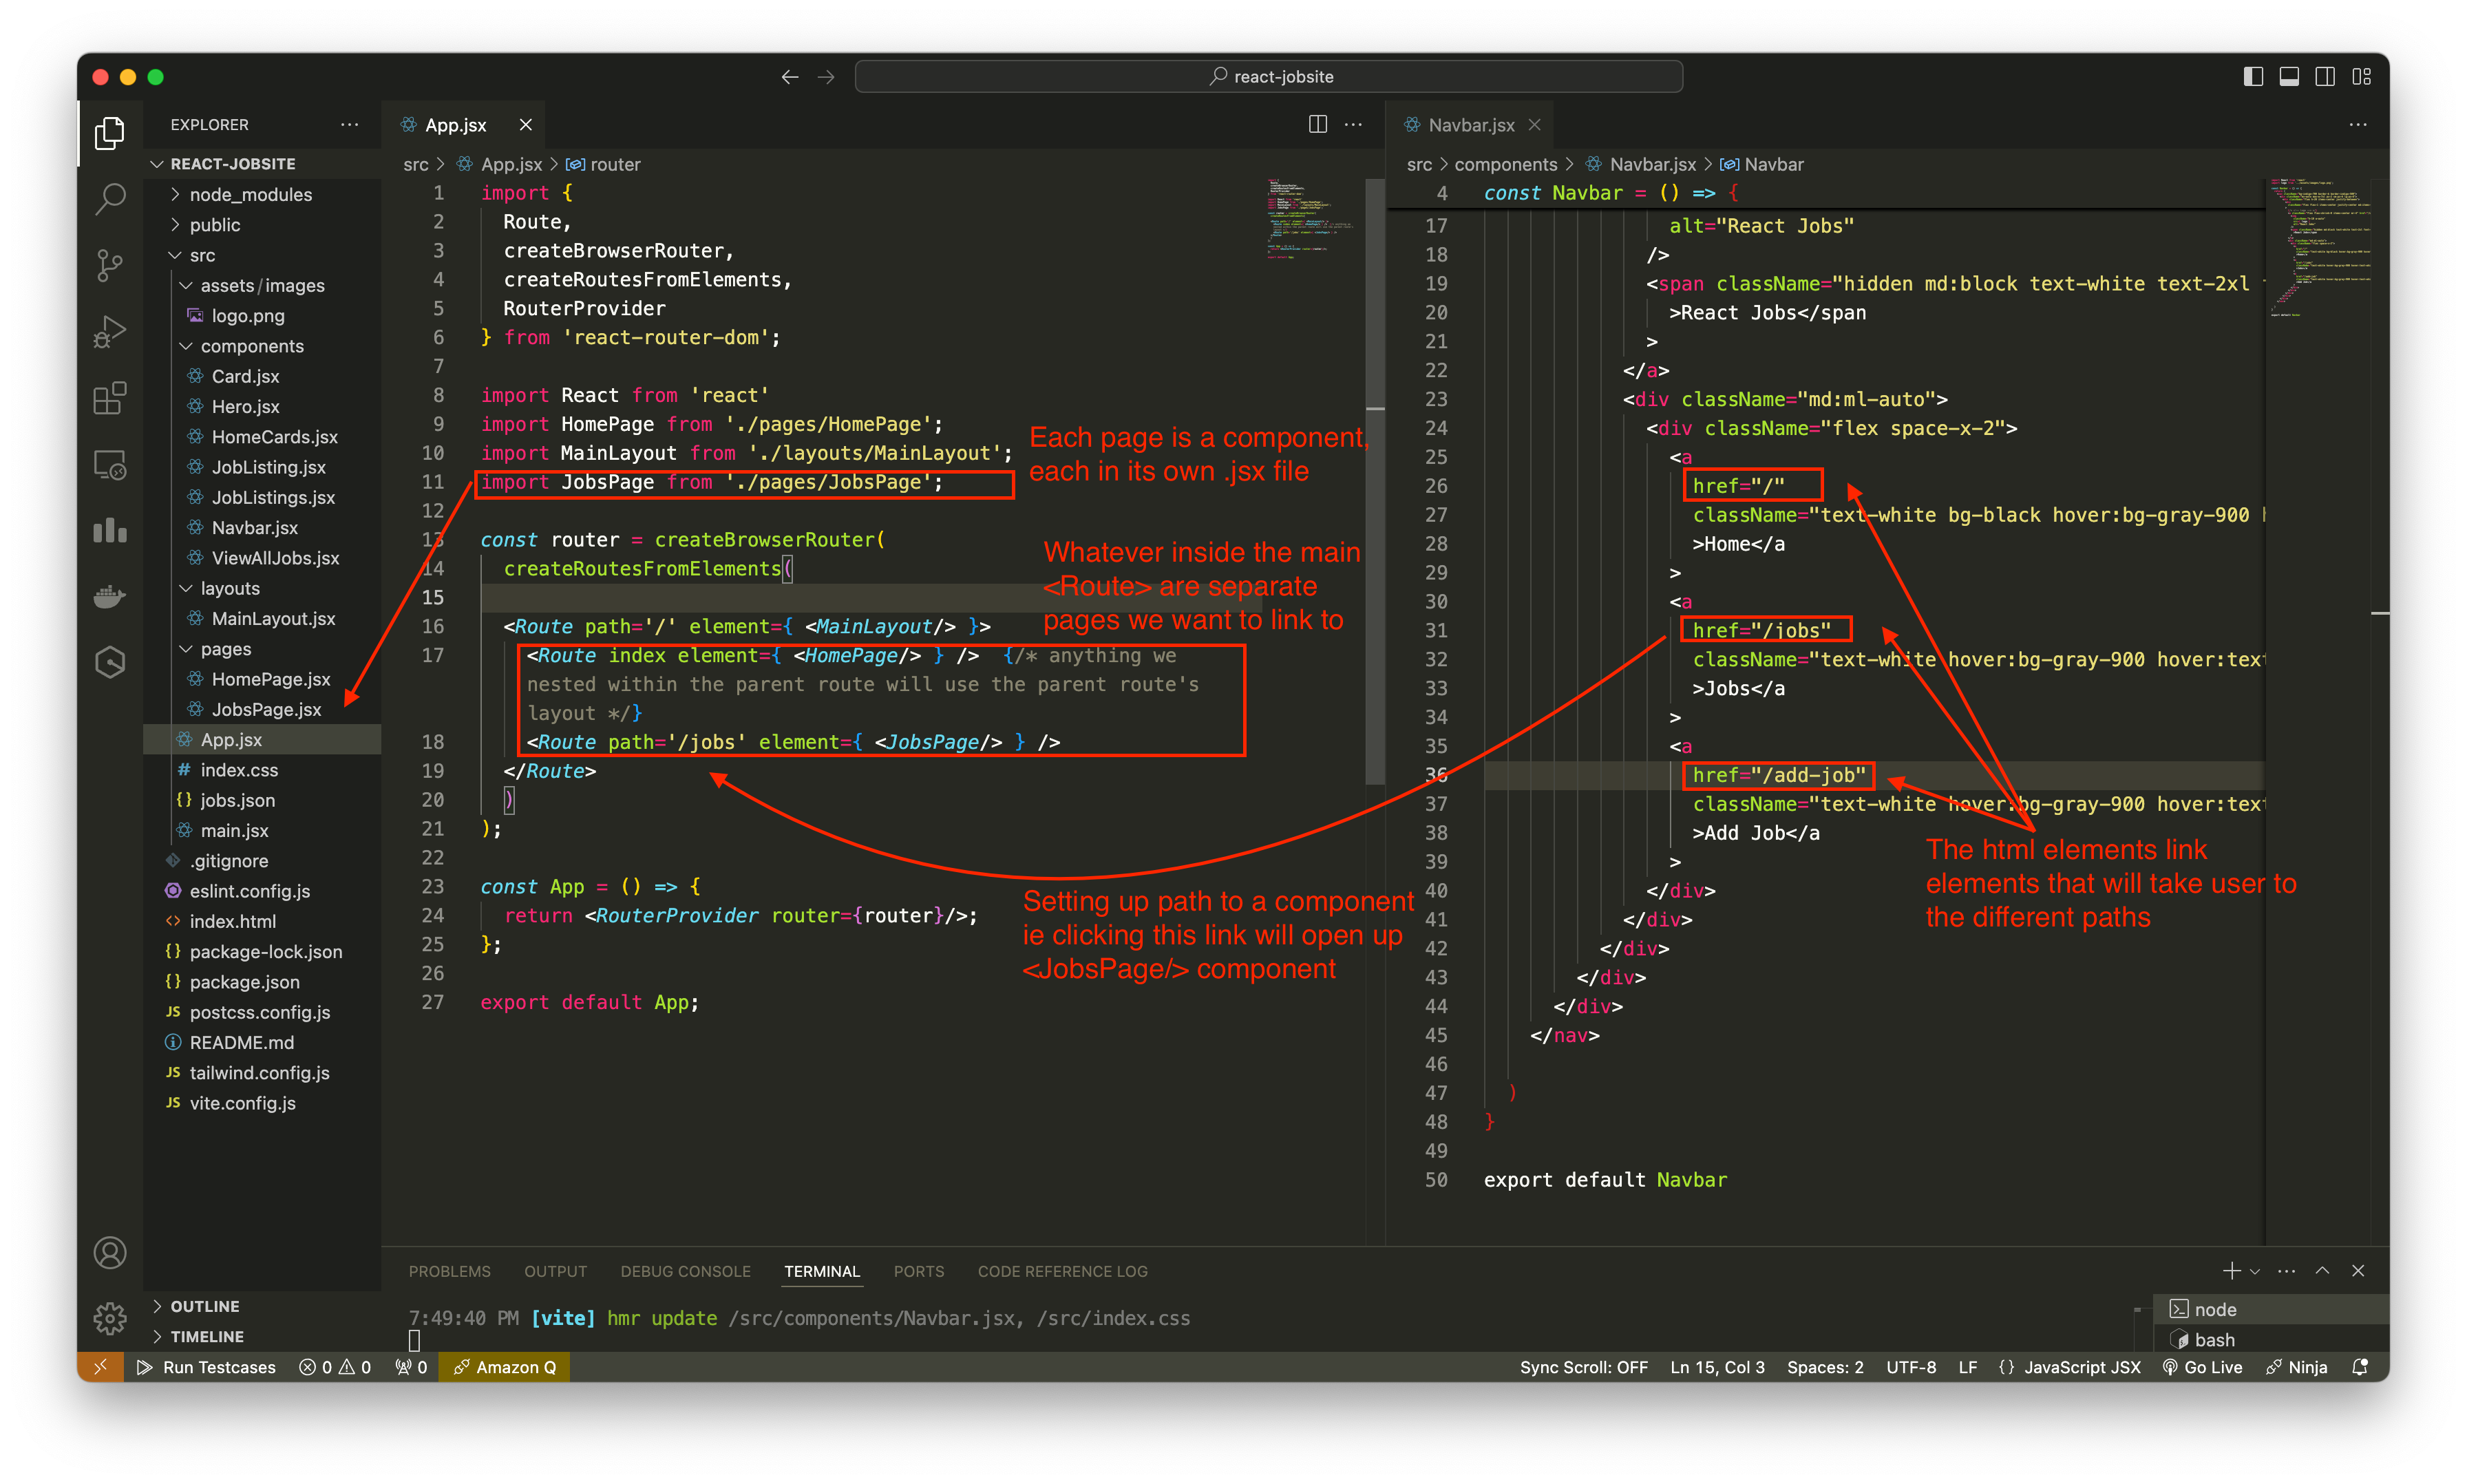Open More Actions for Navbar.jsx editor group
Viewport: 2467px width, 1484px height.
pos(2357,124)
